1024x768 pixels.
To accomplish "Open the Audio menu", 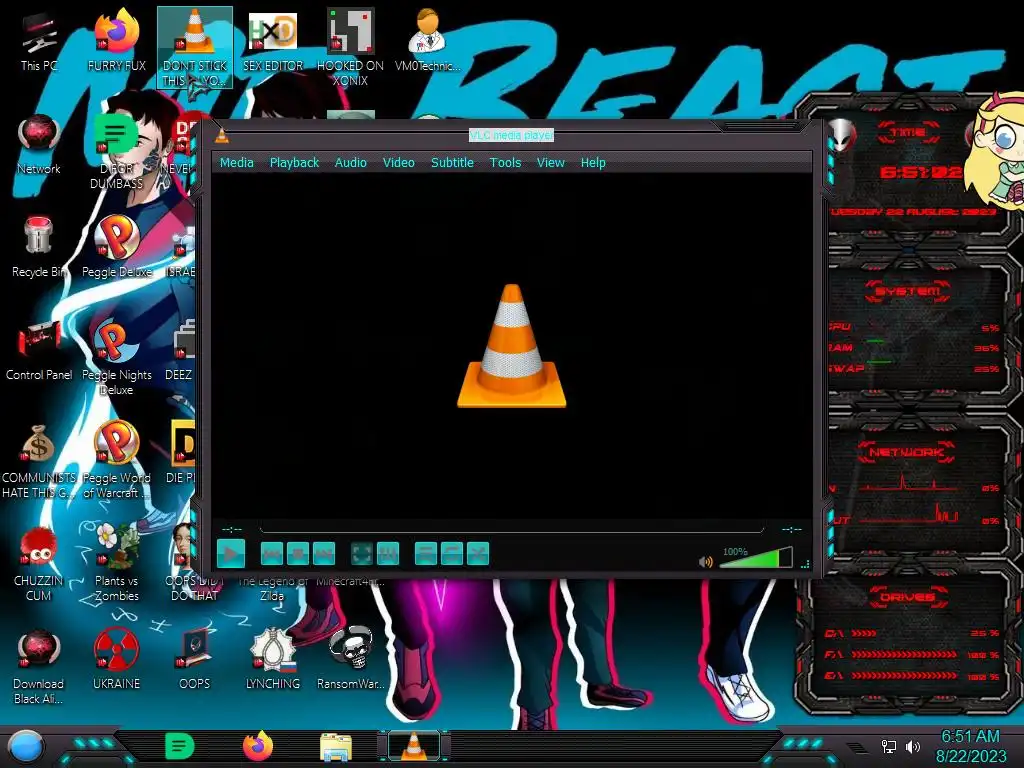I will 351,163.
